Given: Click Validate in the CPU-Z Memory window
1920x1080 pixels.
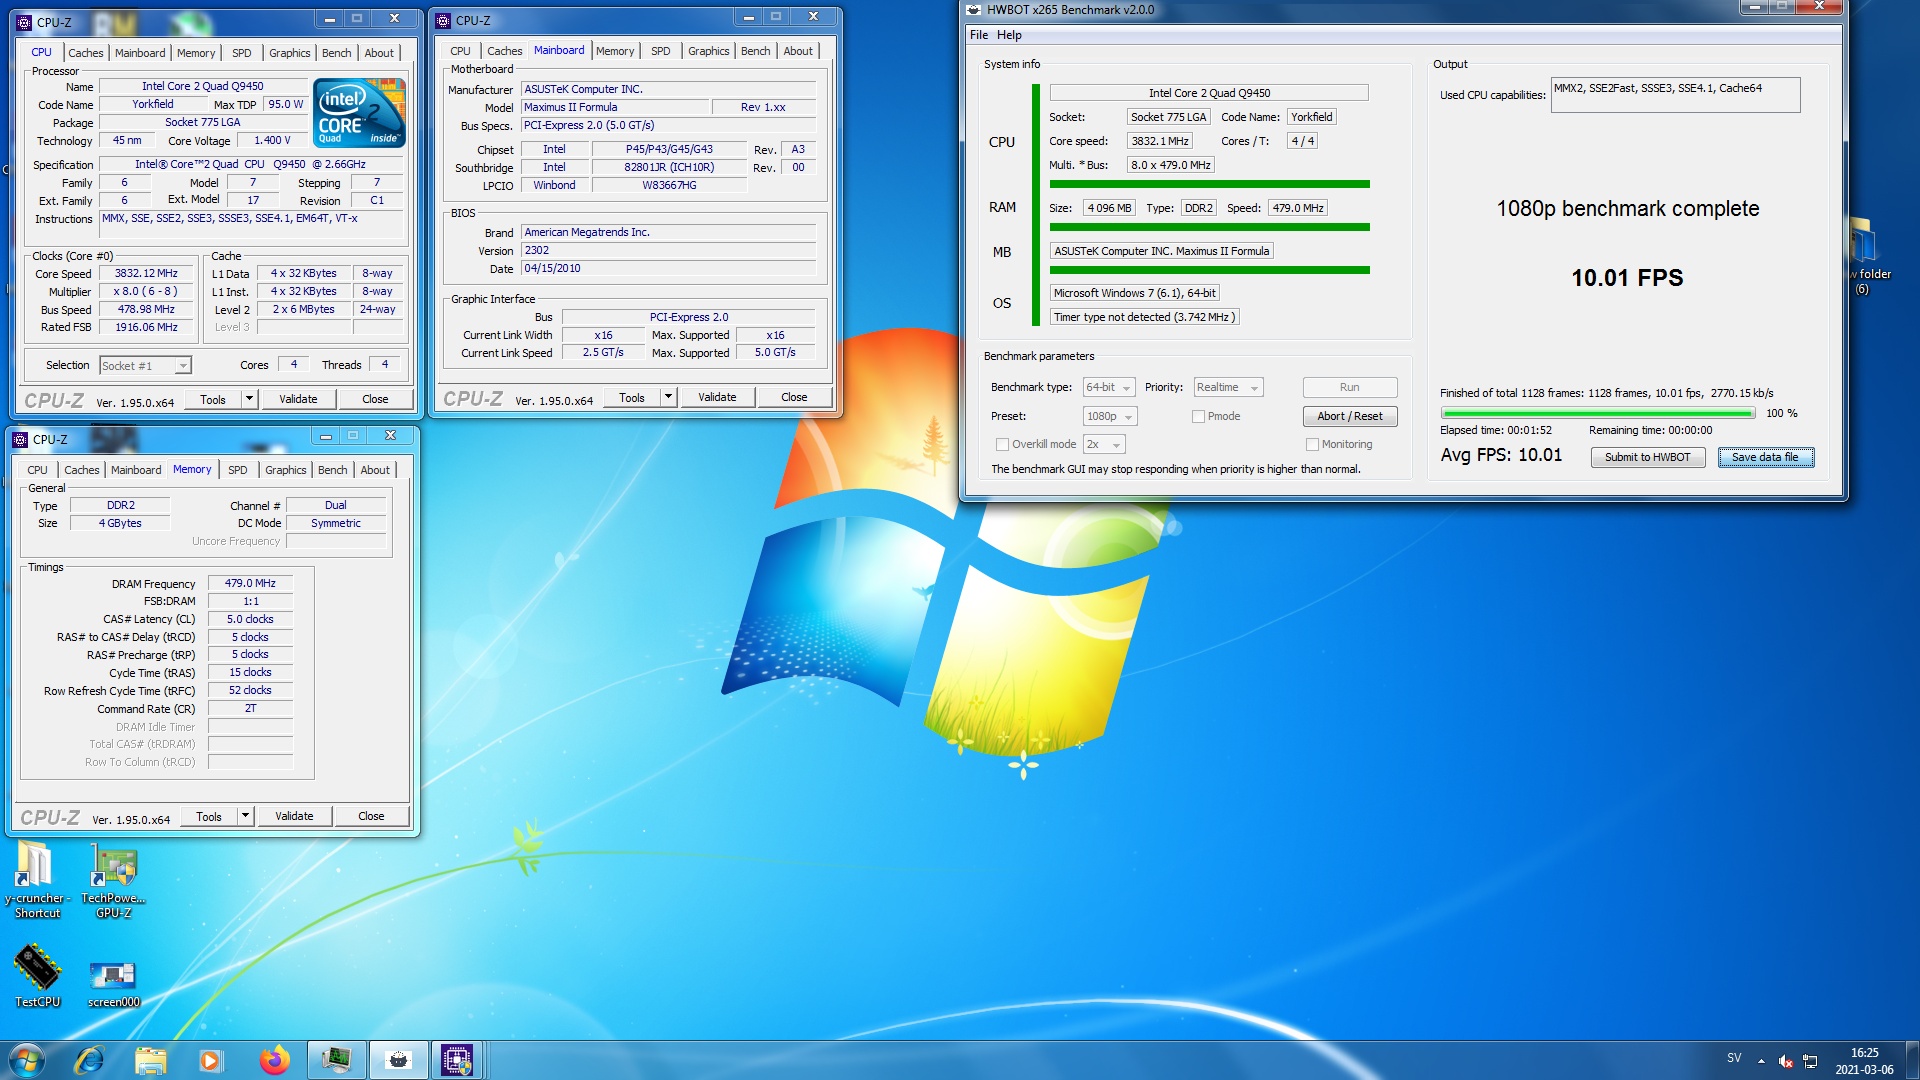Looking at the screenshot, I should (x=294, y=816).
